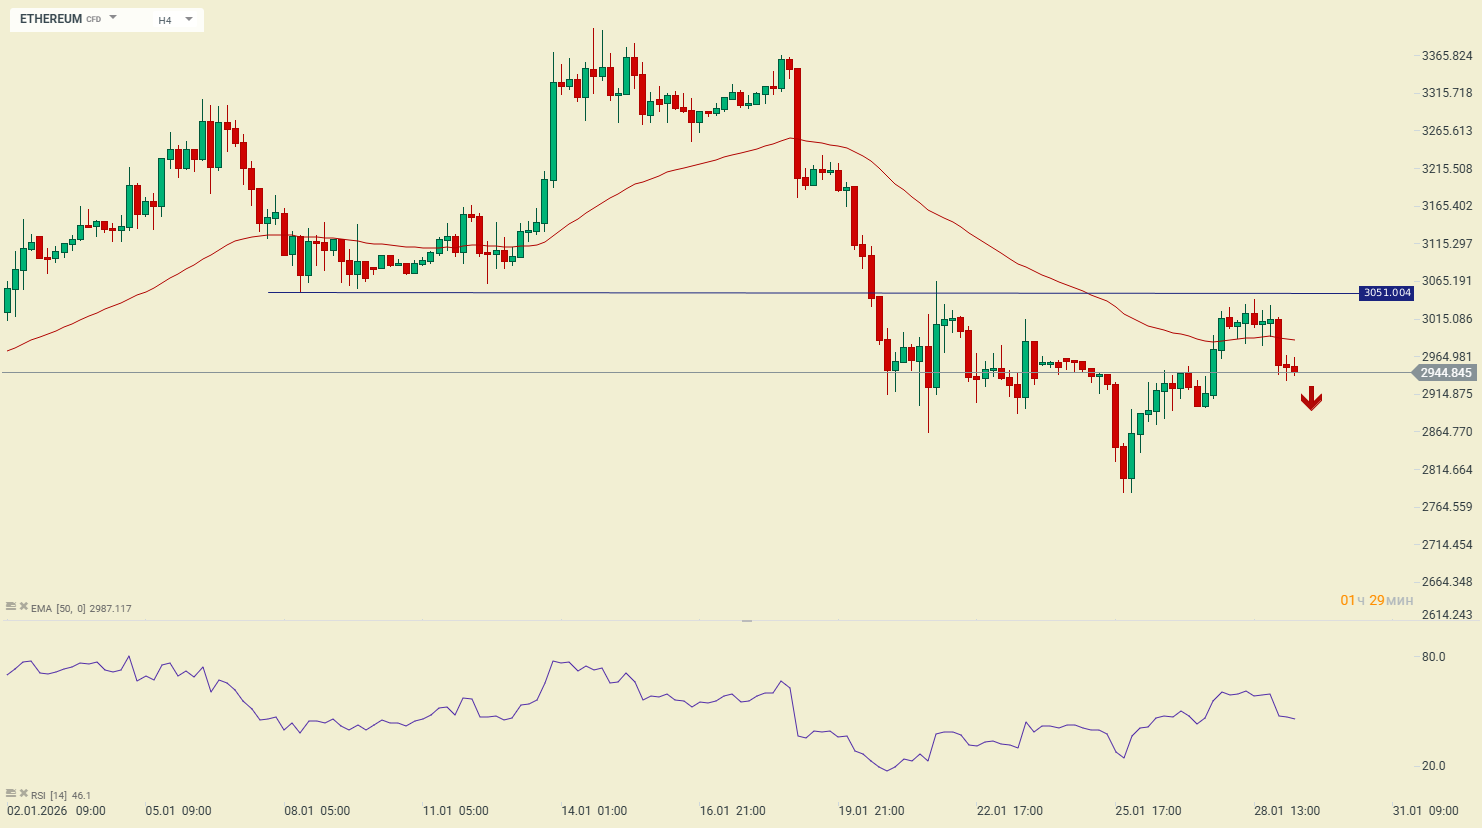Select the 3051.004 horizontal line price tag

[1386, 293]
